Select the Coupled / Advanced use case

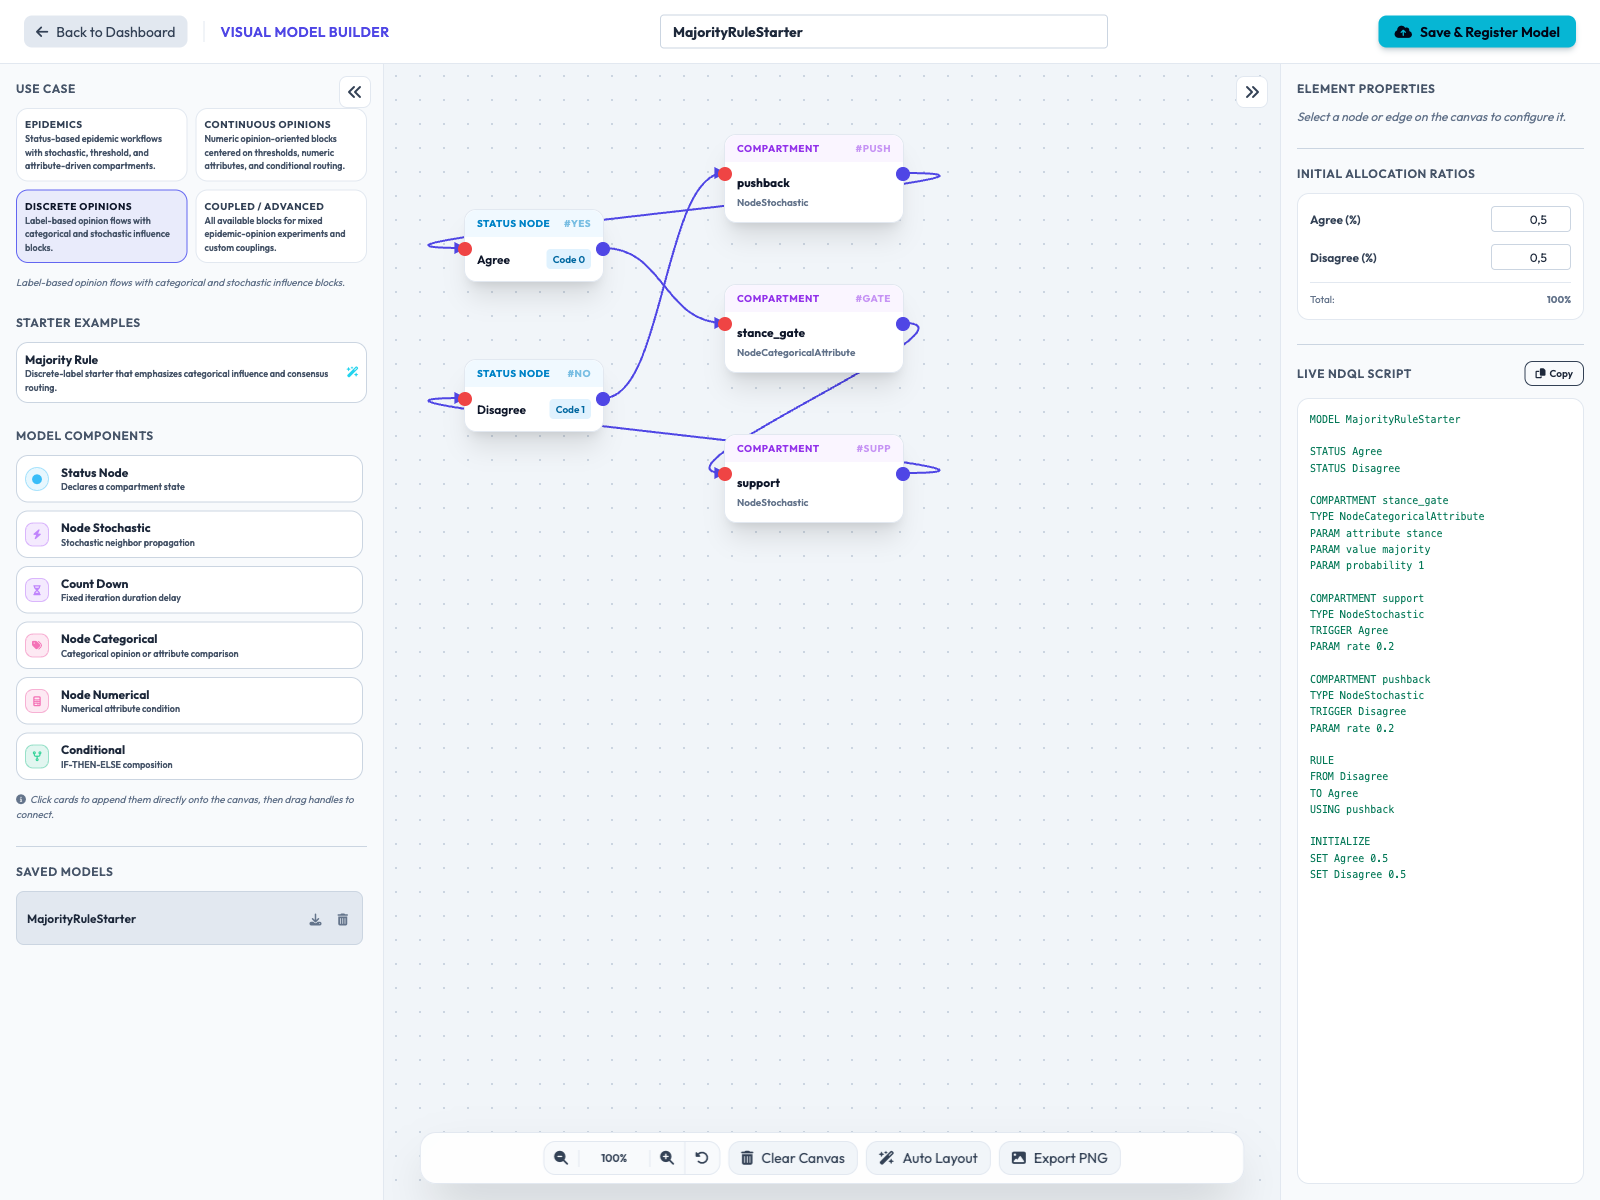[281, 226]
